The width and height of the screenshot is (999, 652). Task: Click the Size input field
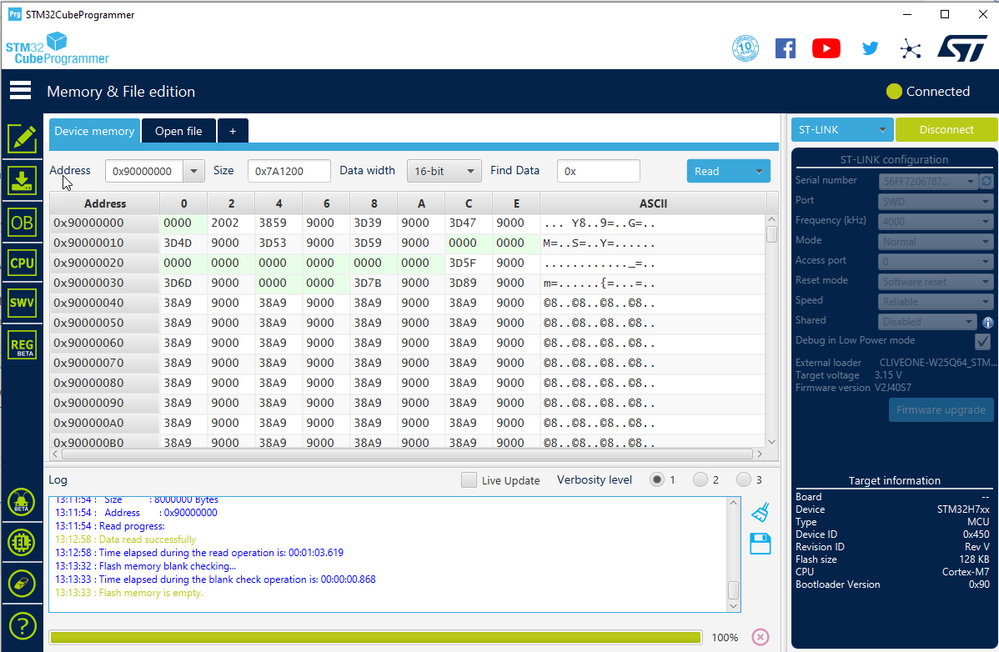(289, 171)
